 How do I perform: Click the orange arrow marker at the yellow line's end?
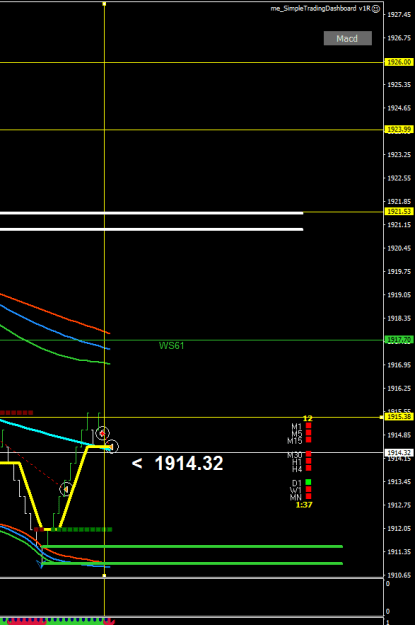(112, 447)
